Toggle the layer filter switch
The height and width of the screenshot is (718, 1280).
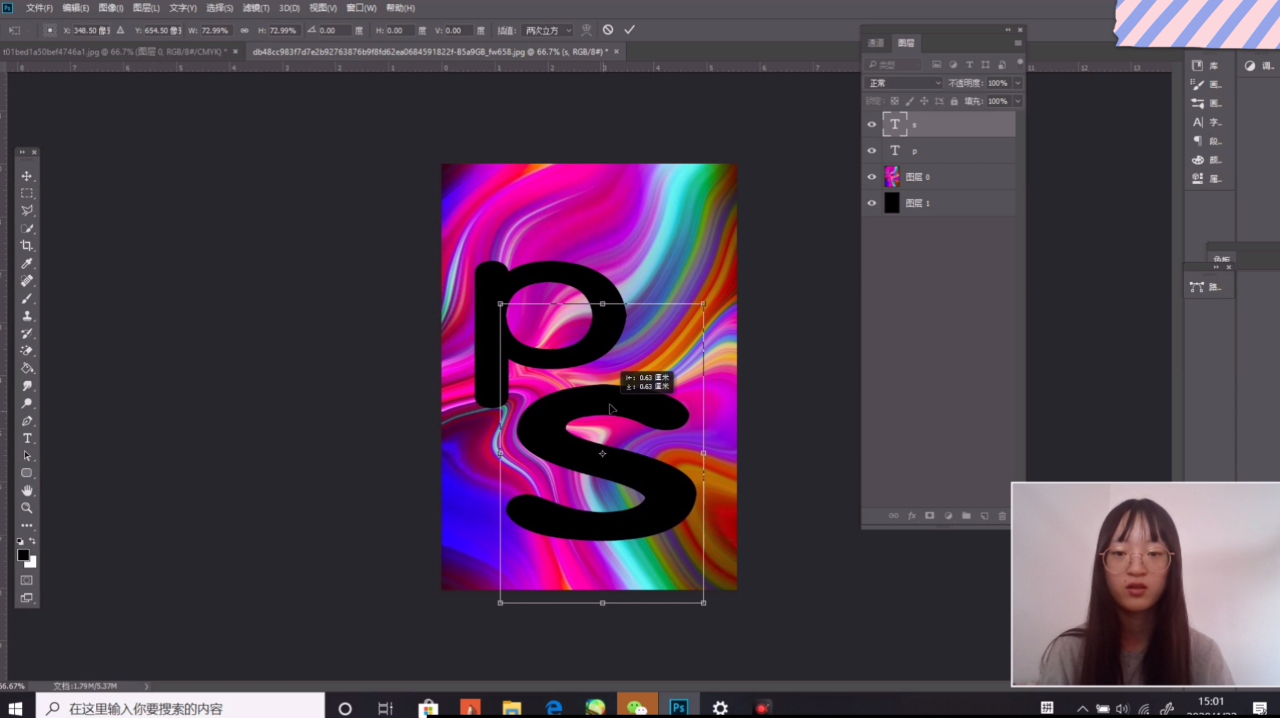click(x=1019, y=65)
